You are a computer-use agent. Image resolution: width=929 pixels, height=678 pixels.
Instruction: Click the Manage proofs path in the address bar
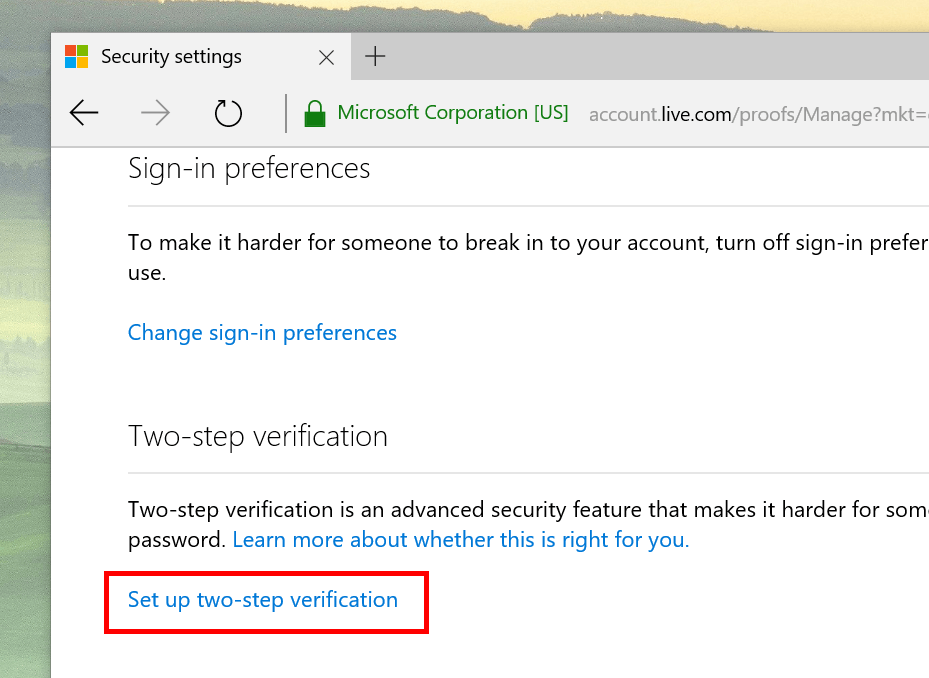tap(830, 114)
